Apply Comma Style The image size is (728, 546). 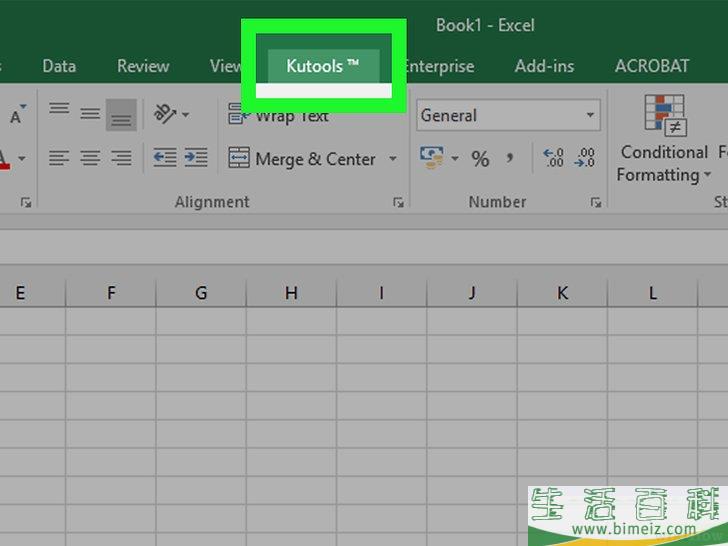point(510,159)
